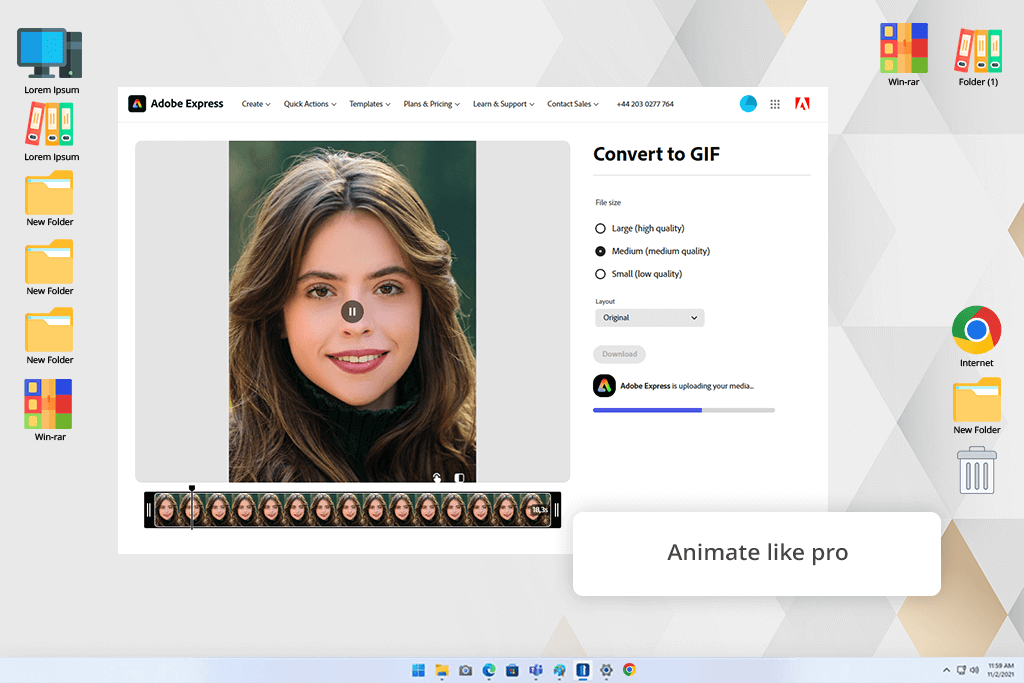Click the volume icon in system tray
The image size is (1024, 683).
pyautogui.click(x=974, y=670)
